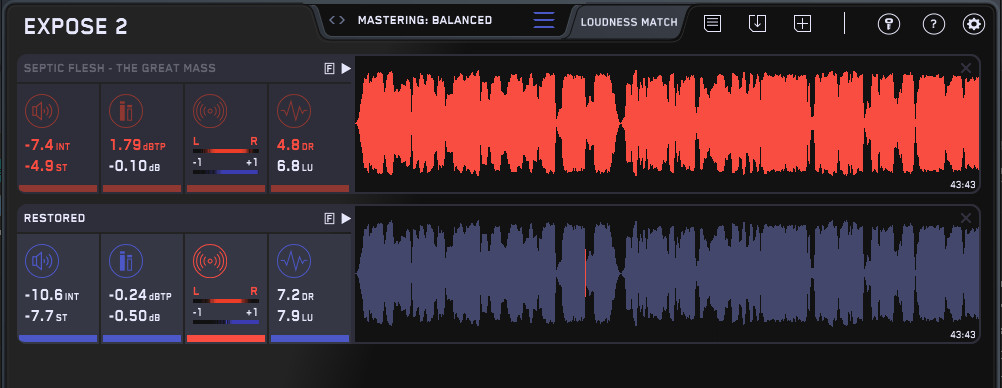Click the 43:43 duration on Septic Flesh waveform

click(x=962, y=184)
